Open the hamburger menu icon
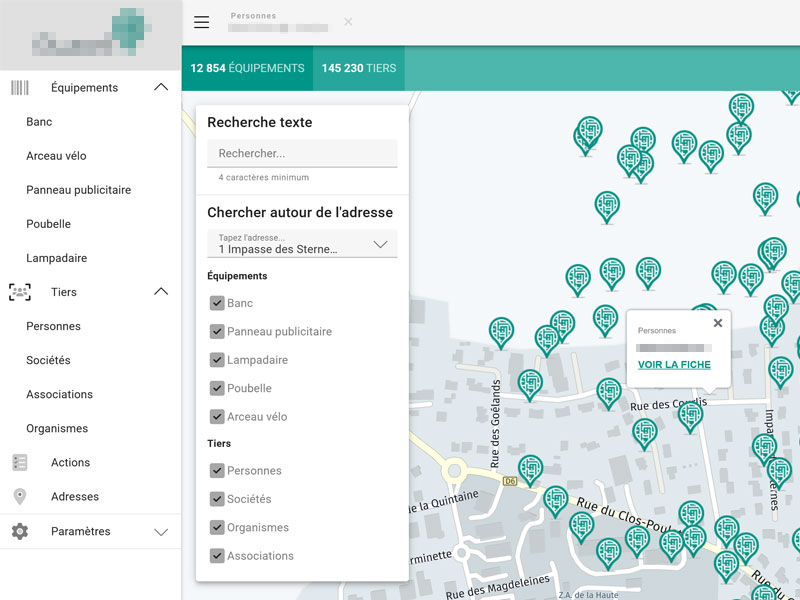 point(202,22)
